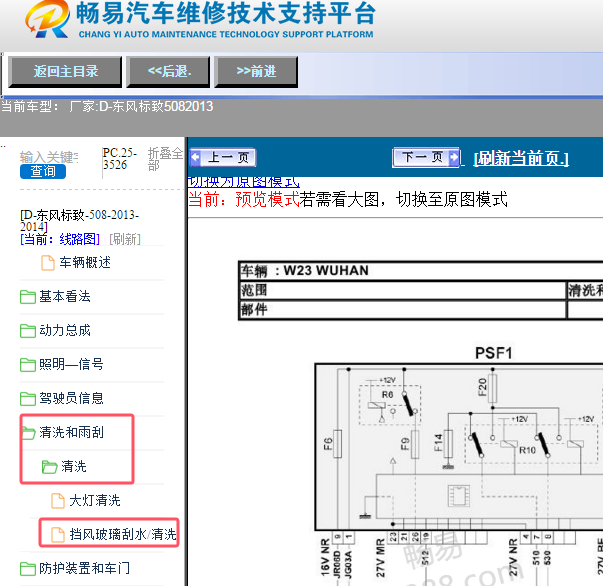The image size is (603, 586).
Task: Go to previous page 上一页
Action: click(223, 157)
